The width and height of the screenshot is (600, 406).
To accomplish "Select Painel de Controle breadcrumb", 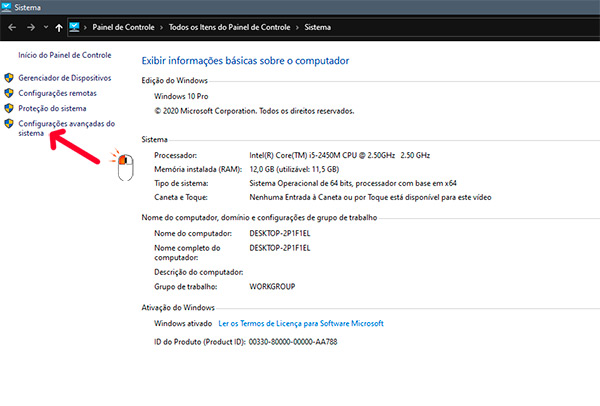I will pos(123,27).
